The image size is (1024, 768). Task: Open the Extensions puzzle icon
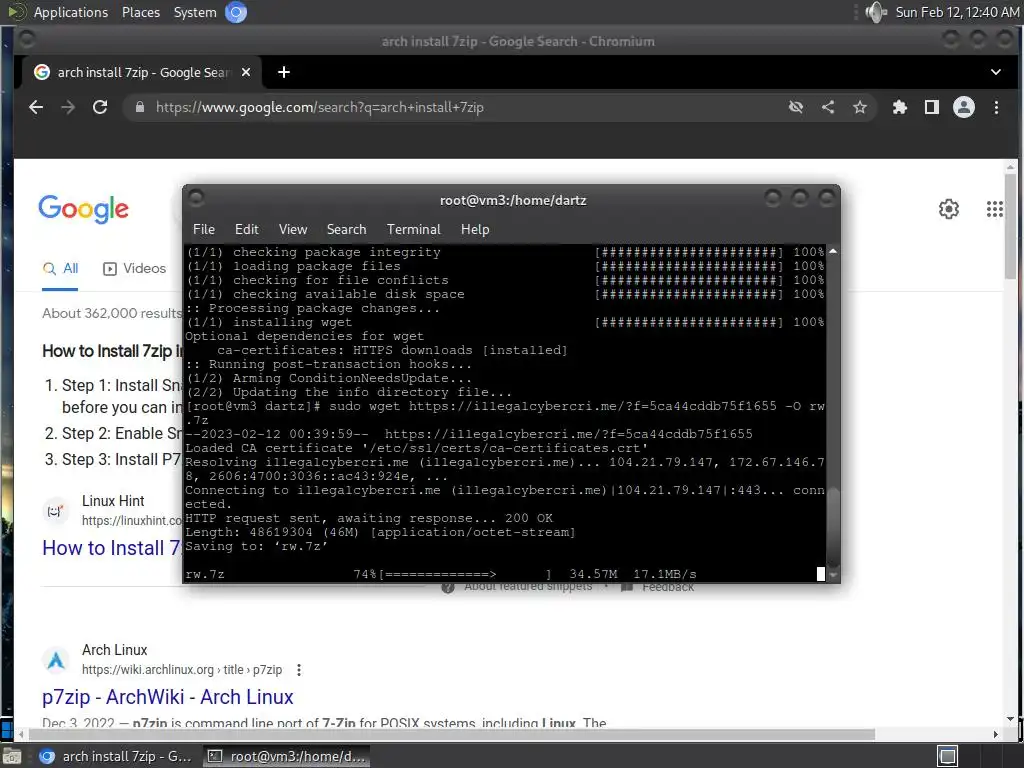pos(900,107)
